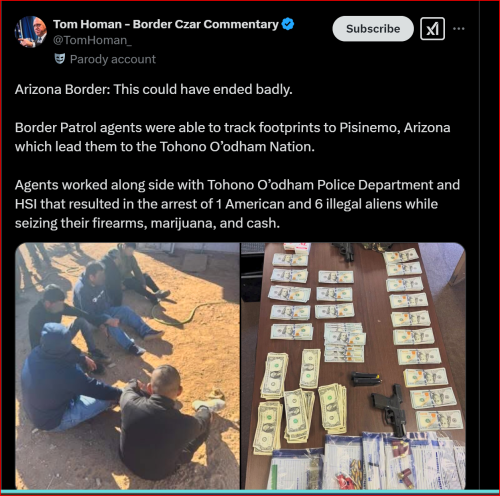The image size is (500, 496).
Task: Open the three-dot more options menu
Action: tap(459, 29)
